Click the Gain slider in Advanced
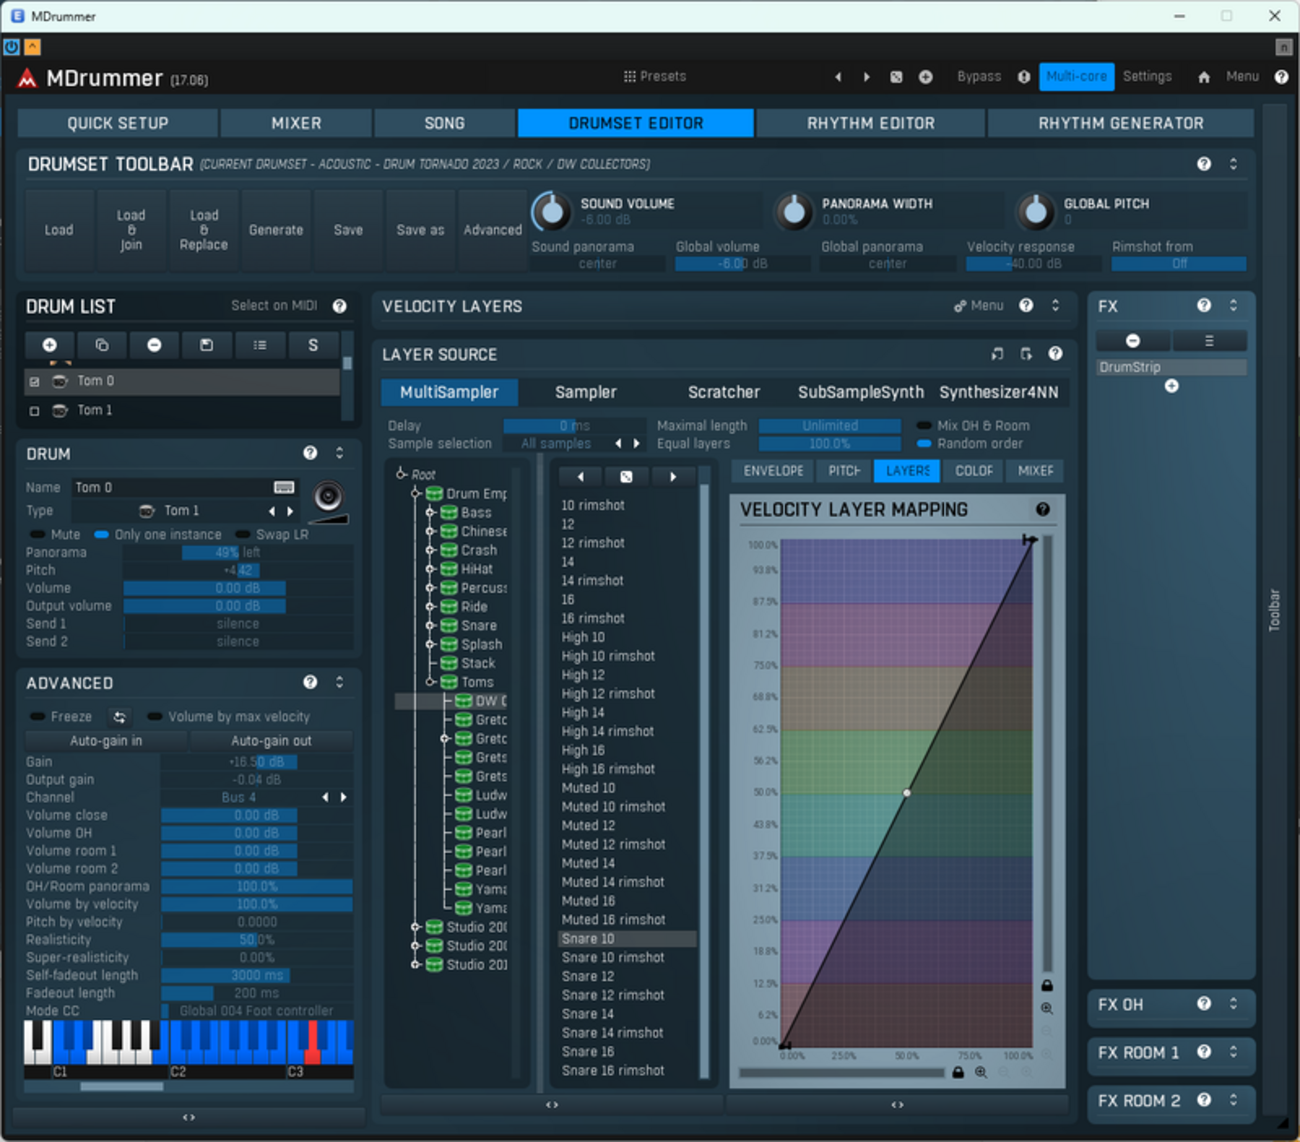This screenshot has height=1142, width=1300. pos(256,762)
